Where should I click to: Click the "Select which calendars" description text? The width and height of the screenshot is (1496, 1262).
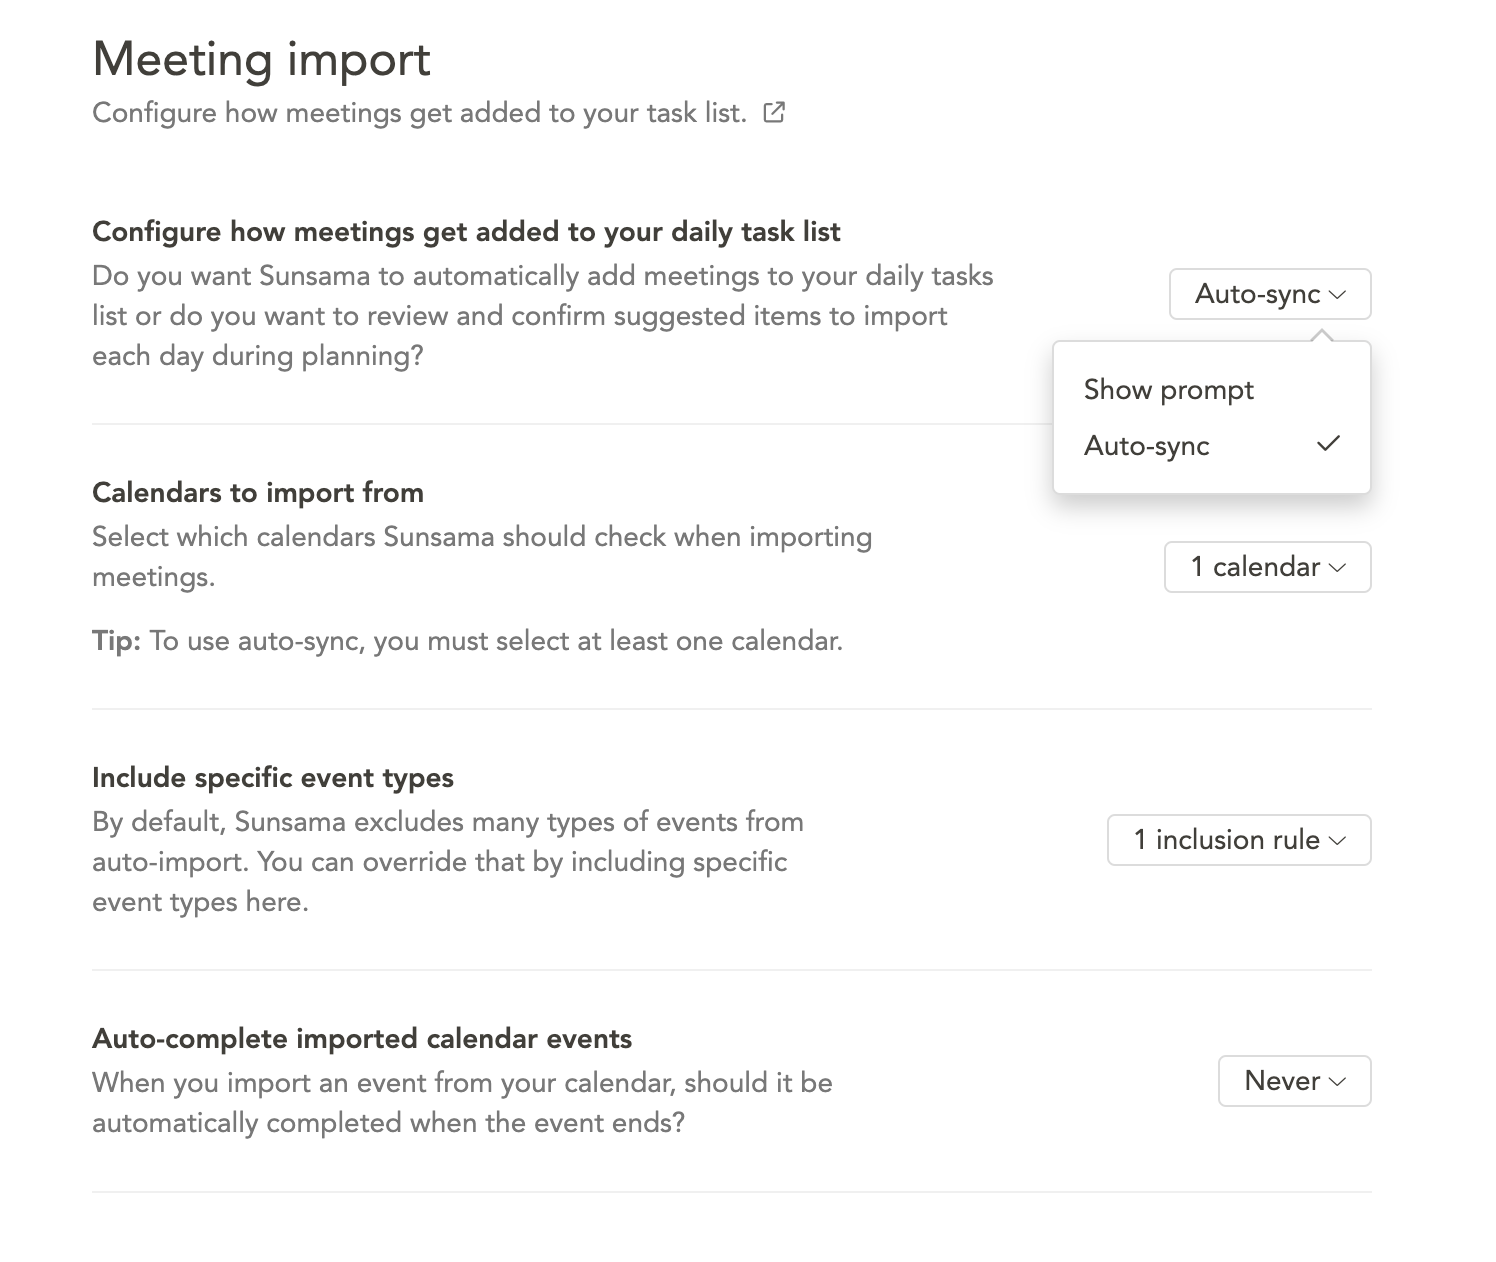[482, 537]
